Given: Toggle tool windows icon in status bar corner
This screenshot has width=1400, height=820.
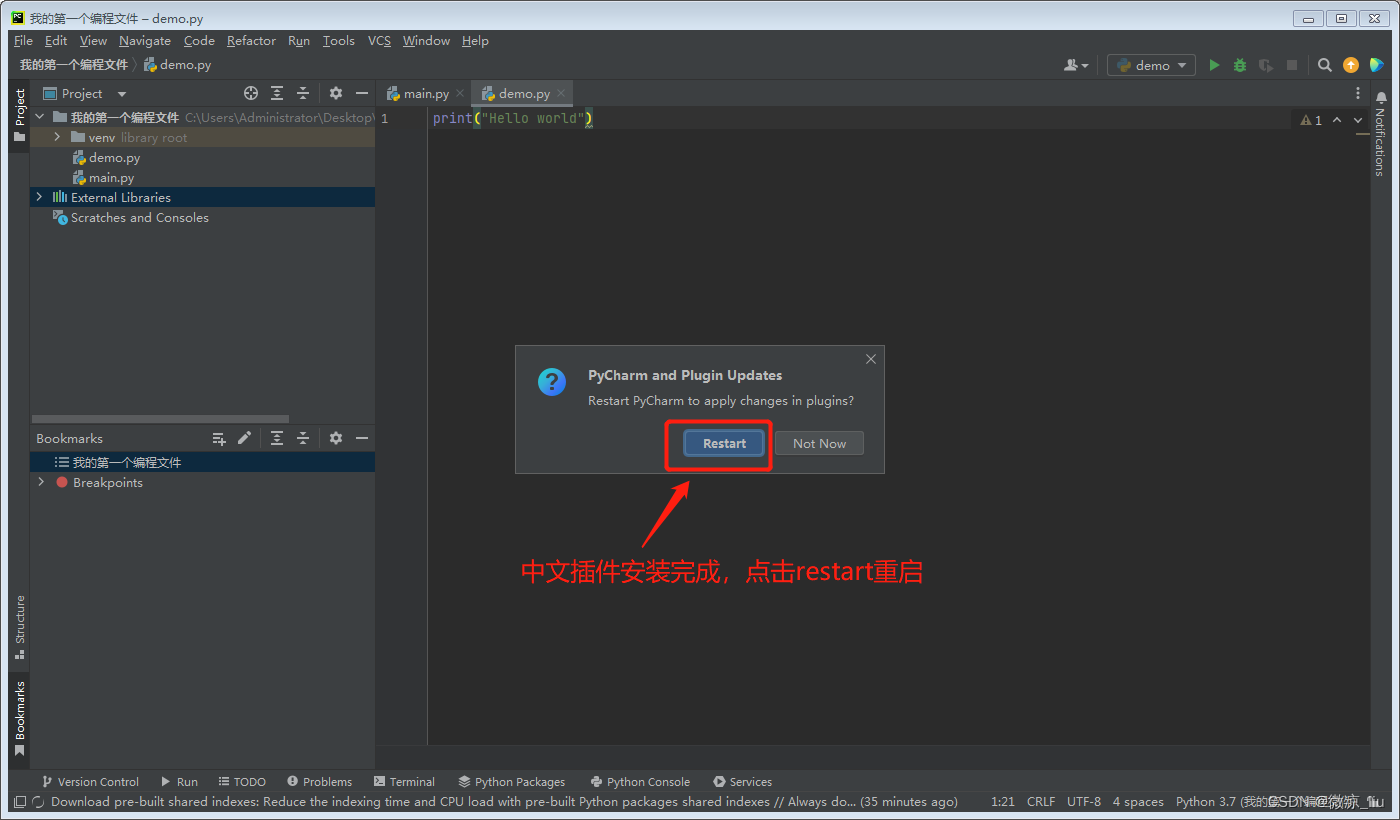Looking at the screenshot, I should coord(20,802).
